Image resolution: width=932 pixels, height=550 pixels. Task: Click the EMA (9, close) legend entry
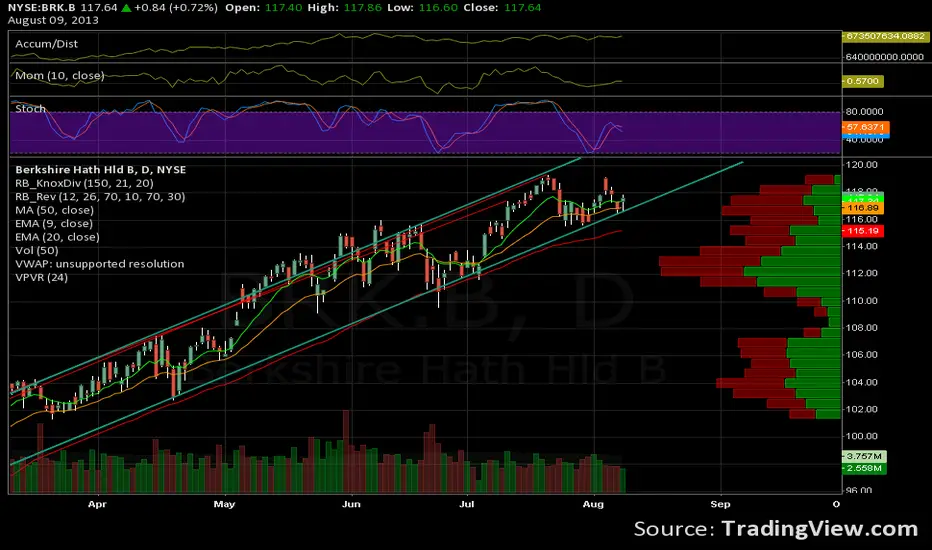[53, 224]
